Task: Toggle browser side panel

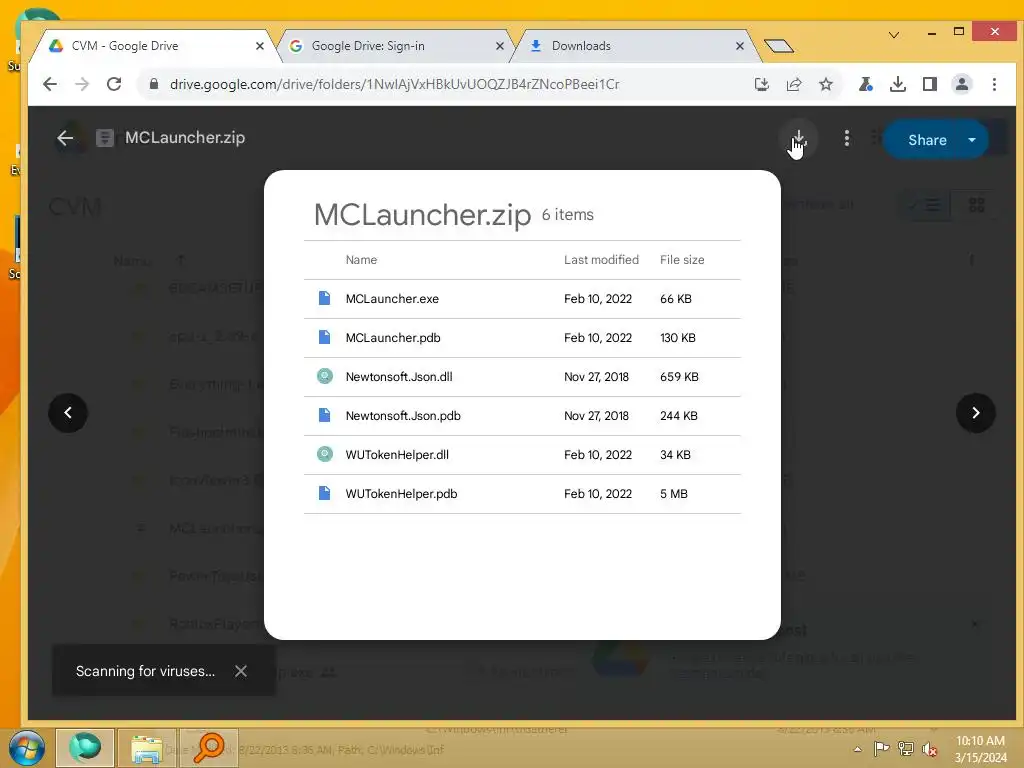Action: [x=929, y=84]
